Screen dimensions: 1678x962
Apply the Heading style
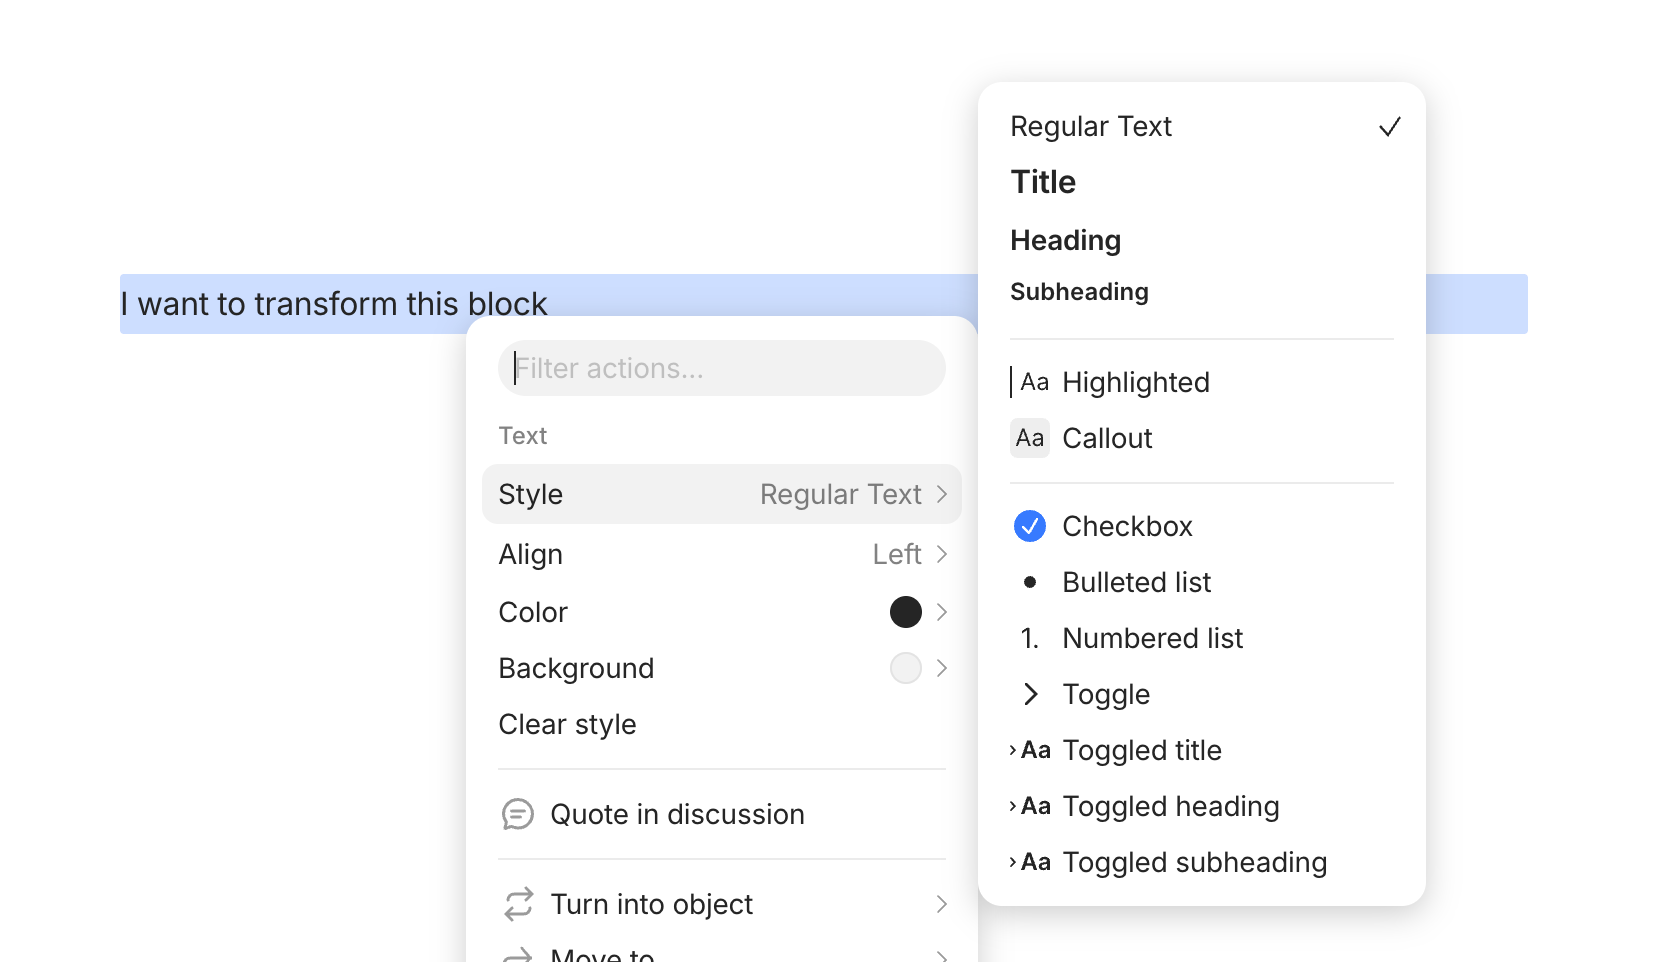point(1202,240)
